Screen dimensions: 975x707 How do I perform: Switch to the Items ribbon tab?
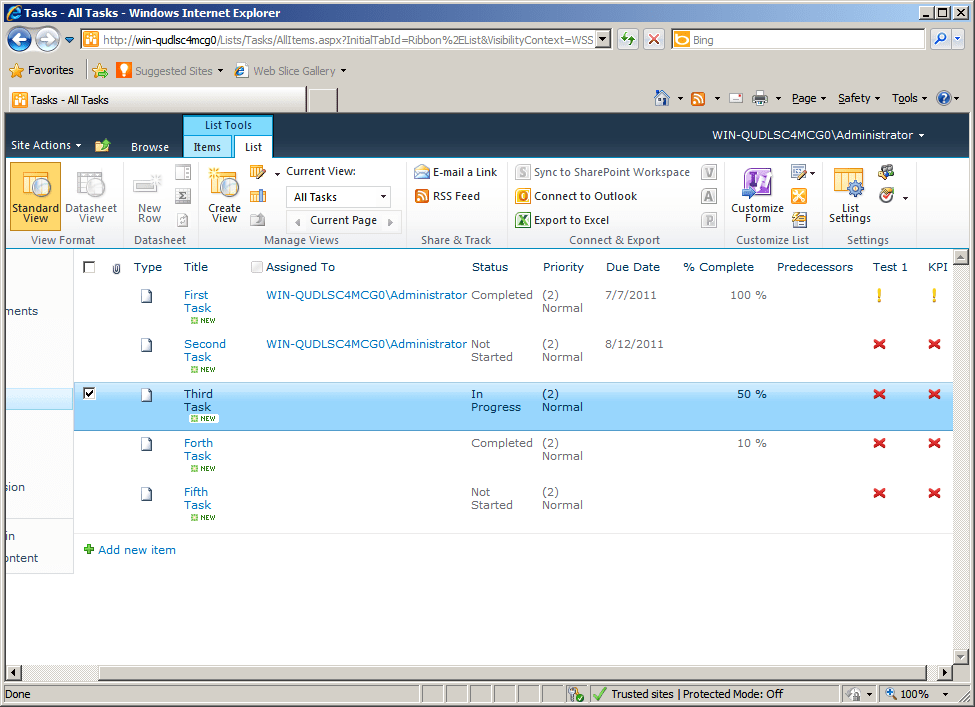[207, 147]
